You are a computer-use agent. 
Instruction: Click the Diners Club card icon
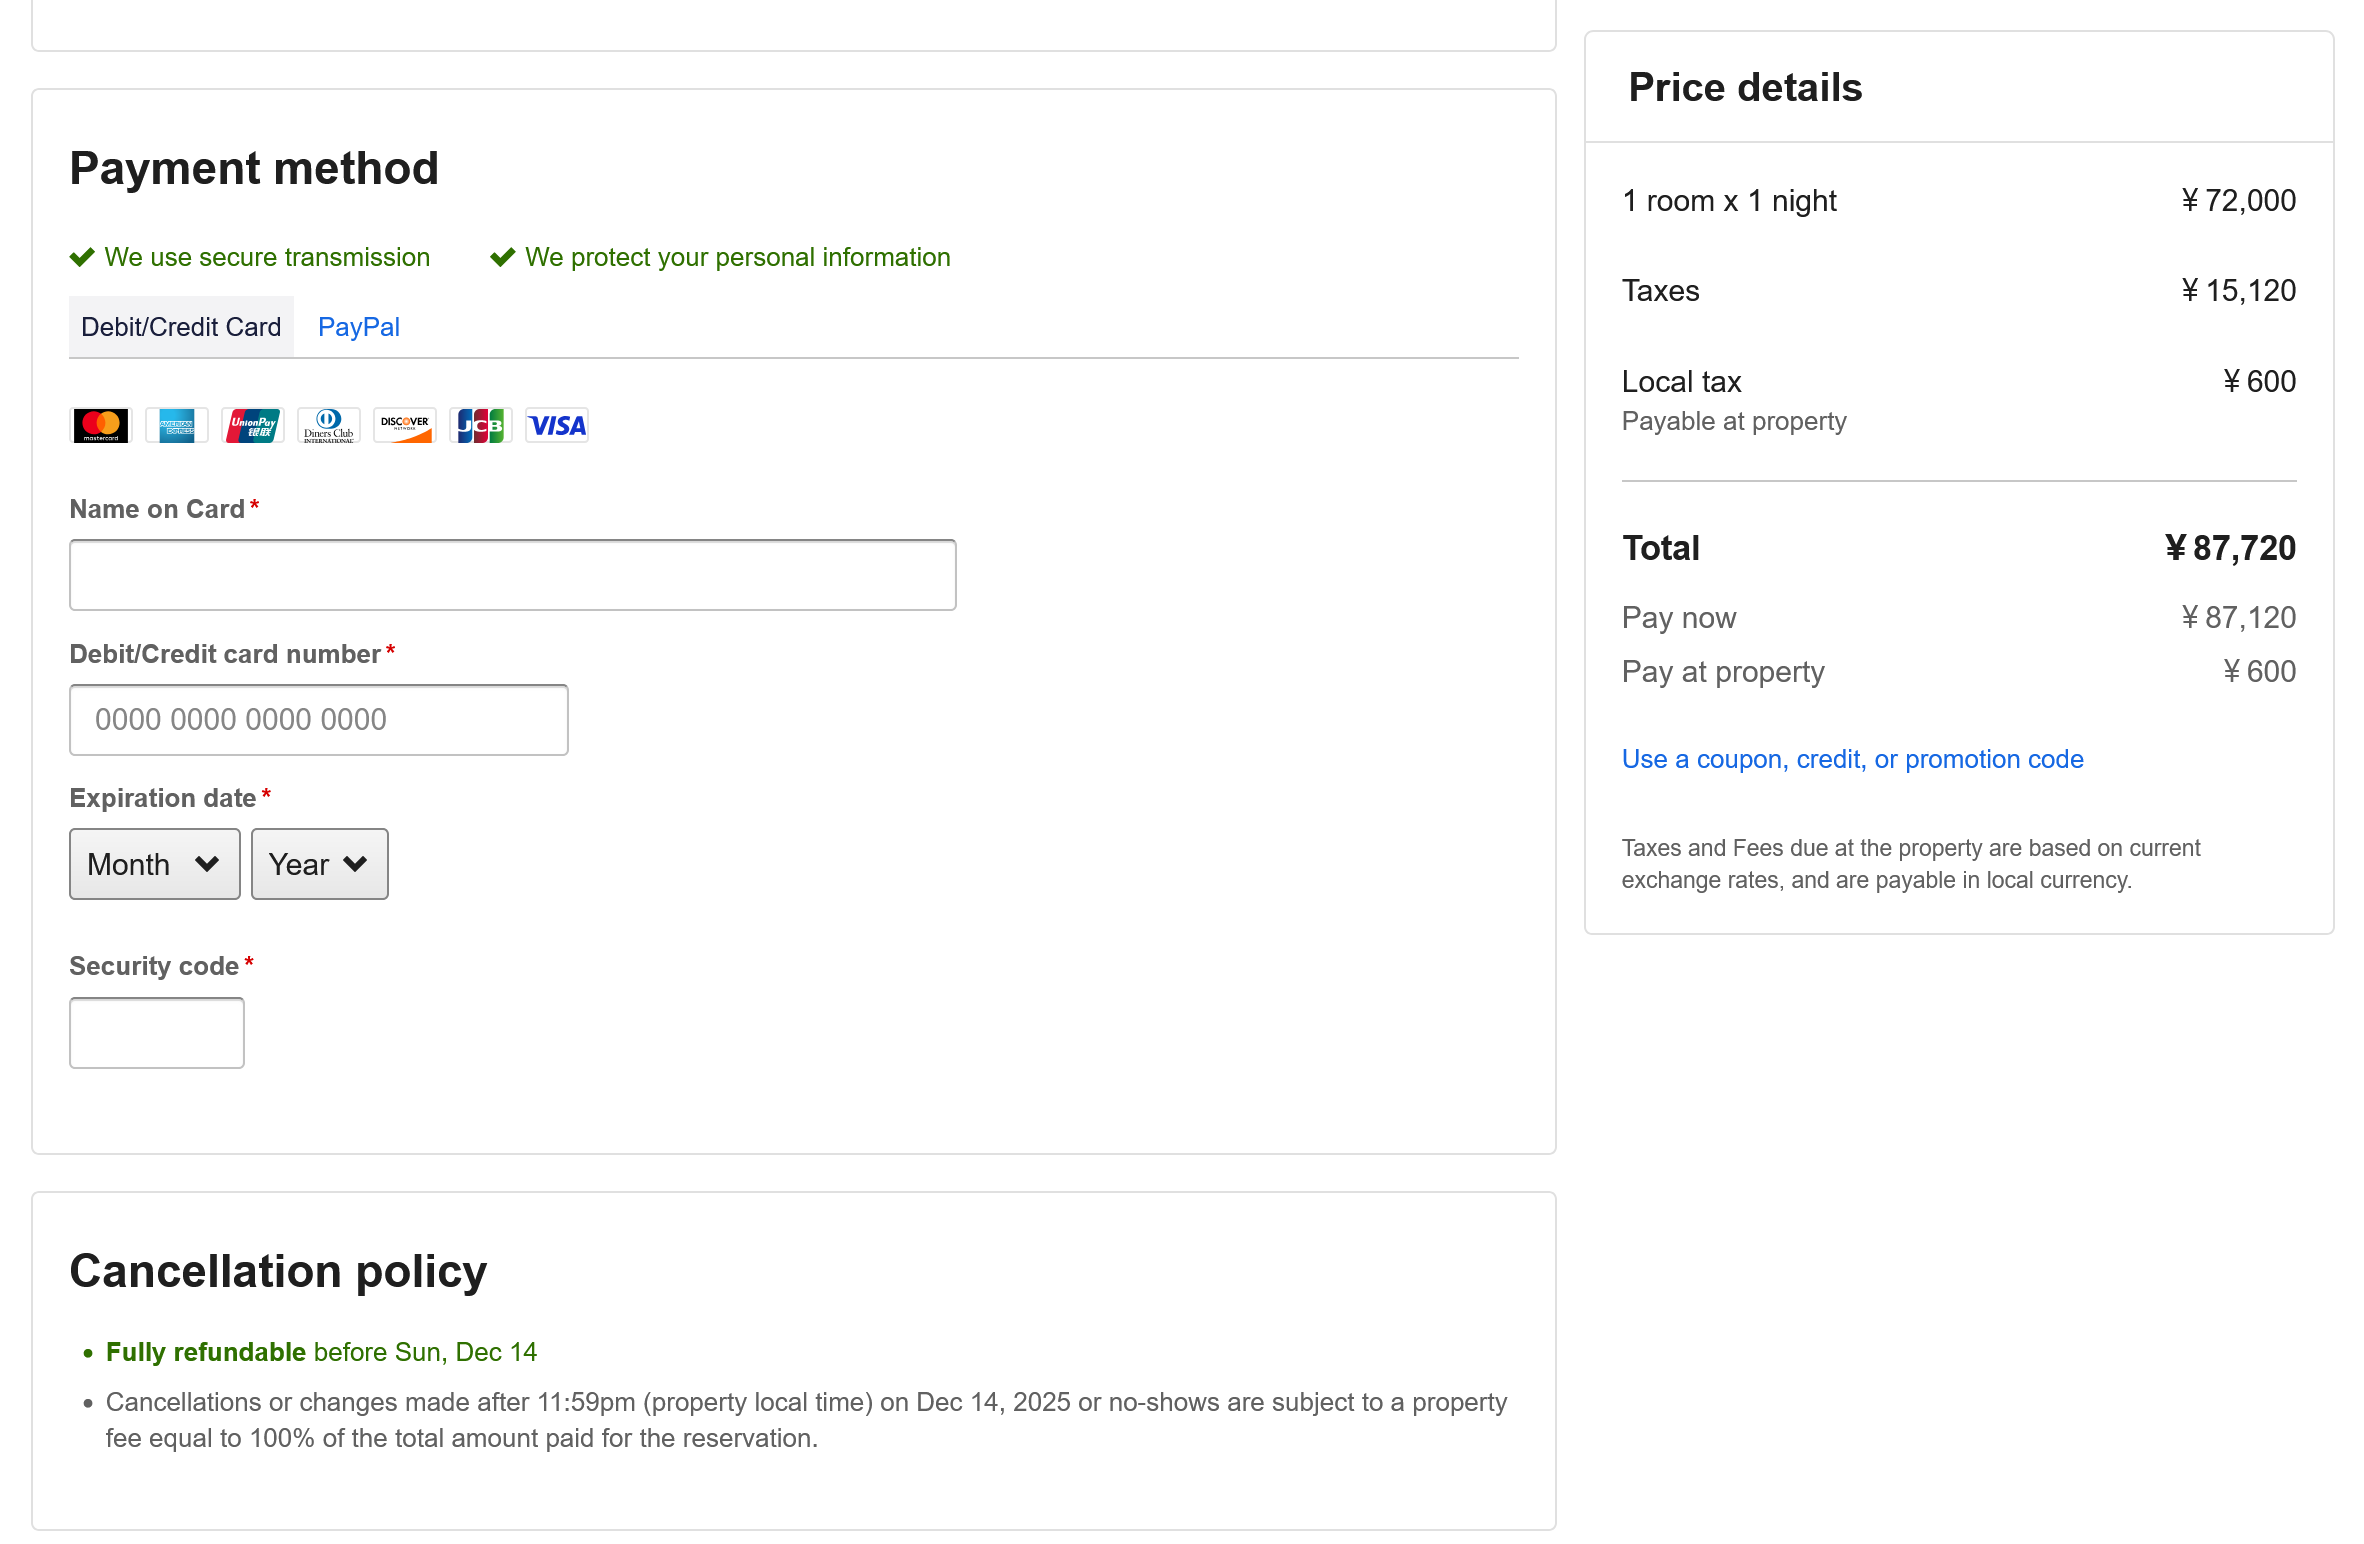tap(329, 426)
